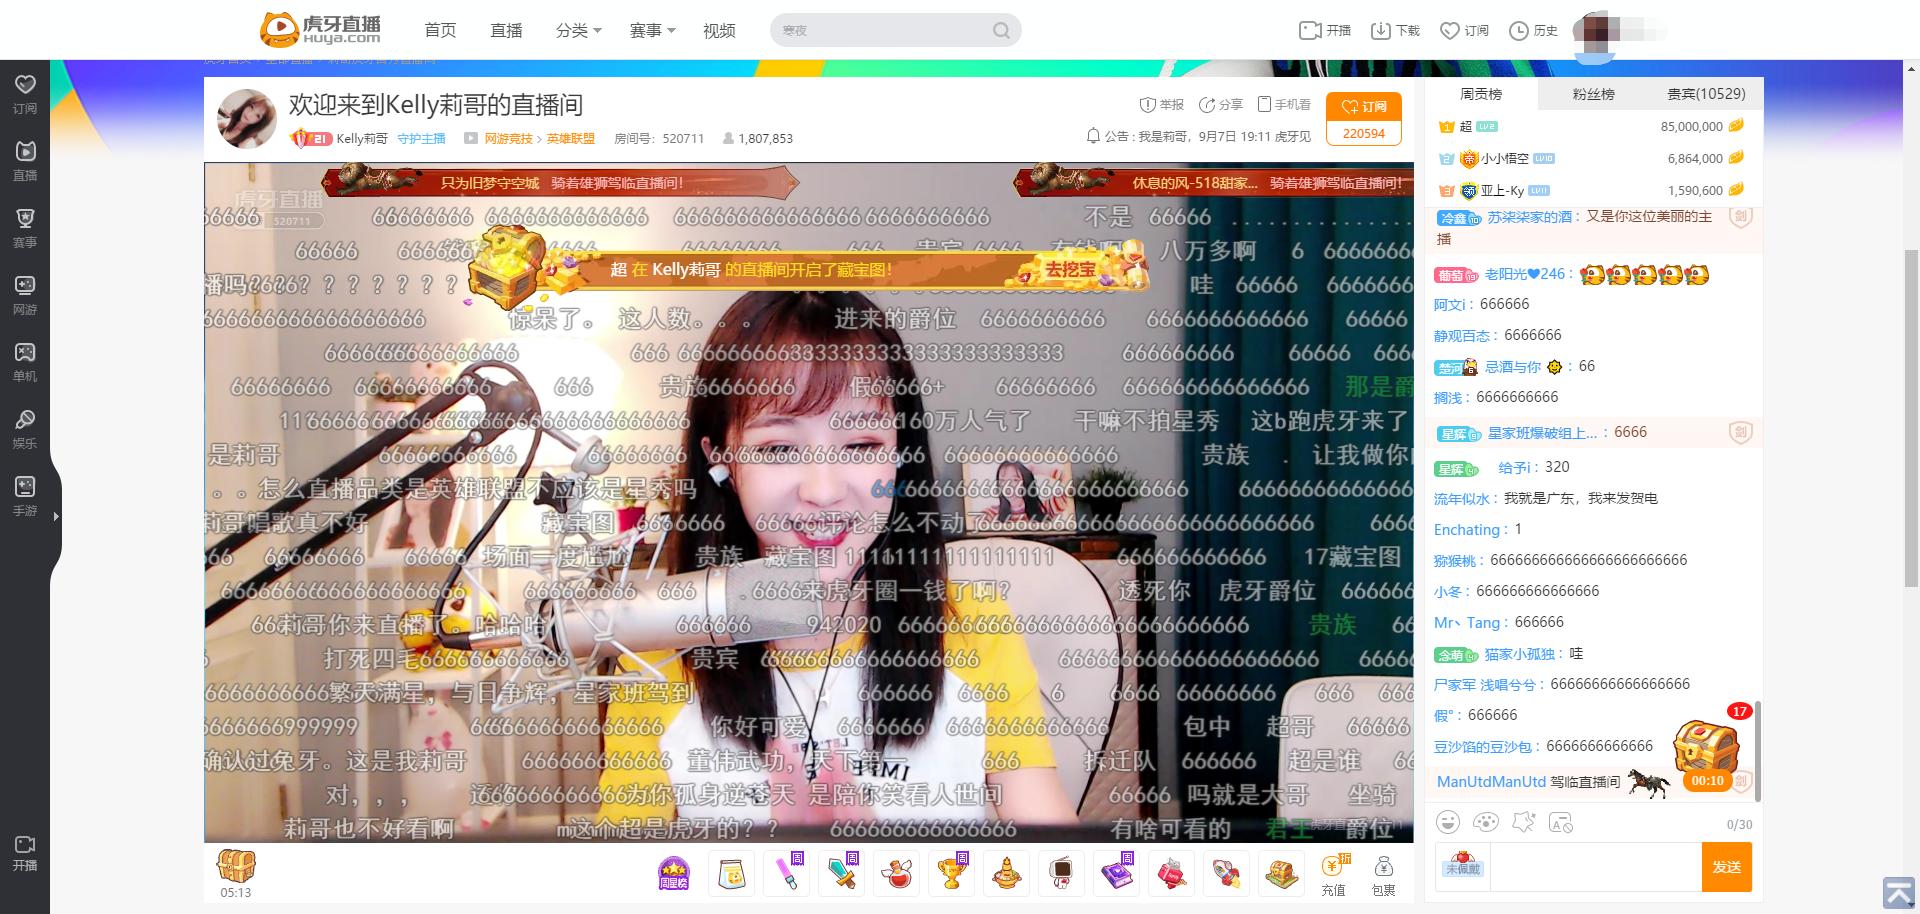Select the gold trophy gift
Image resolution: width=1920 pixels, height=914 pixels.
tap(951, 873)
